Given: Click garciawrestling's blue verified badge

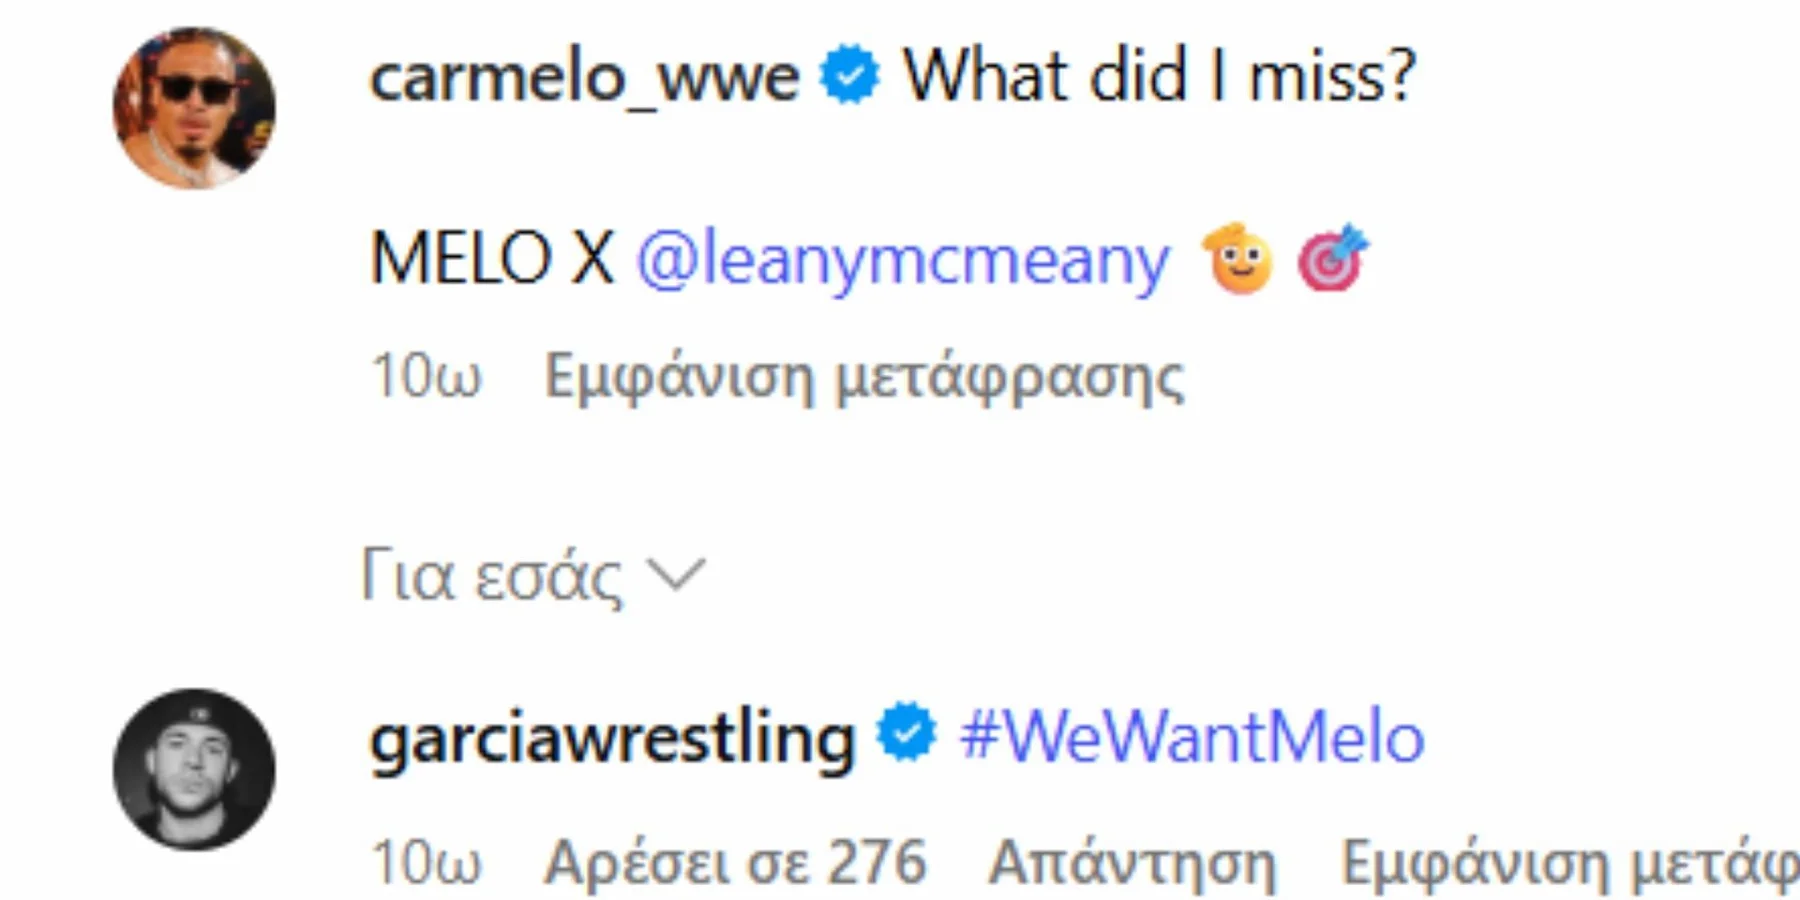Looking at the screenshot, I should 906,733.
